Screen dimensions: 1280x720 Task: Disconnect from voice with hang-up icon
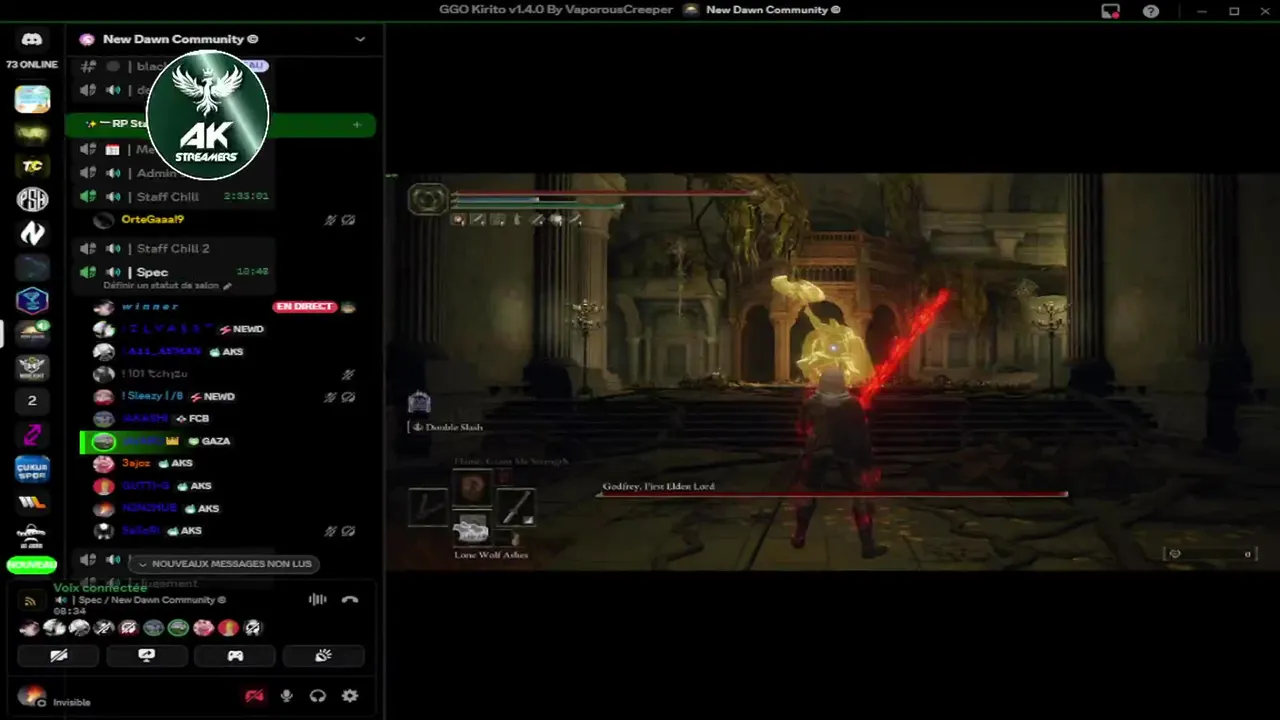tap(350, 599)
